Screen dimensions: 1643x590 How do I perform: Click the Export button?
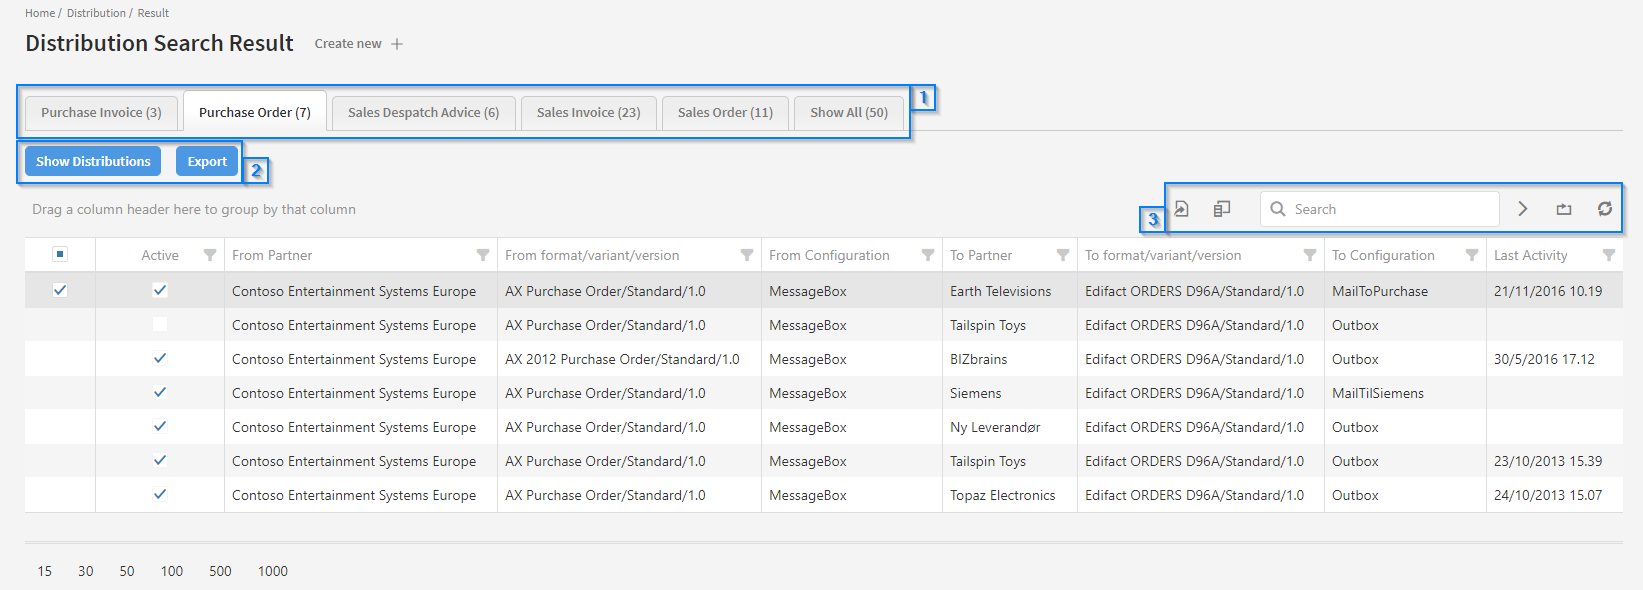[207, 161]
